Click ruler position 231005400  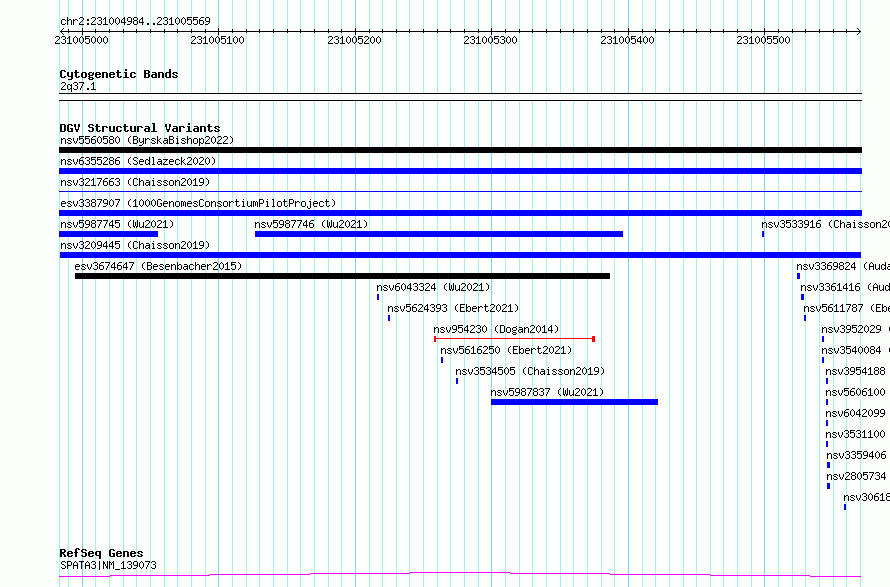tap(628, 40)
